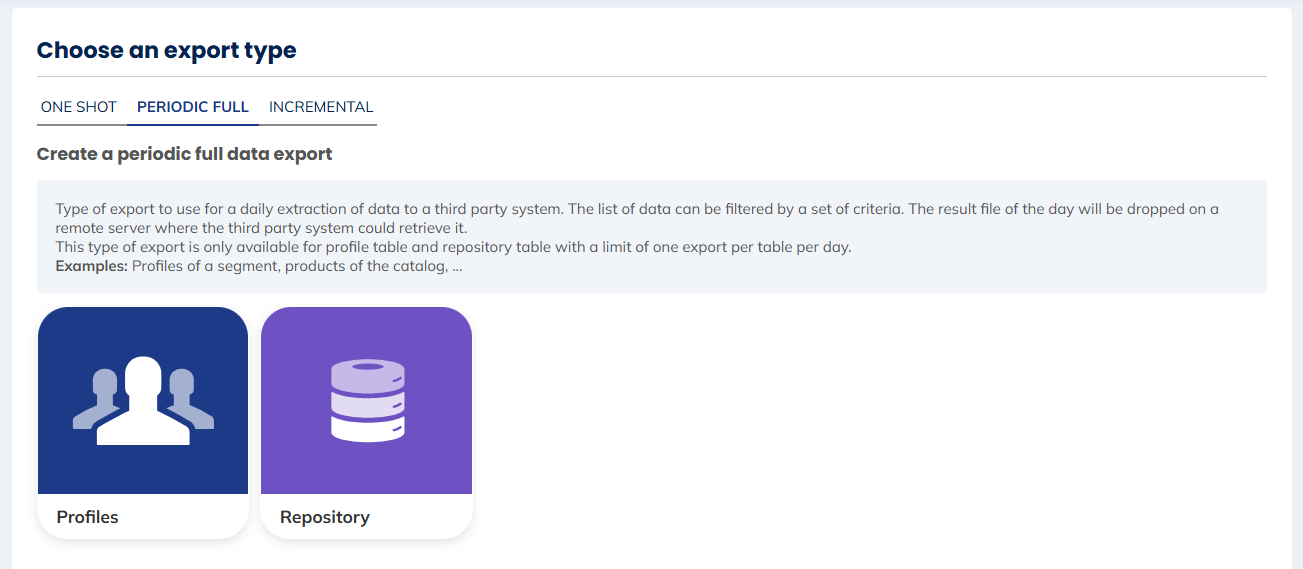The image size is (1303, 569).
Task: Click the Repository database stack icon
Action: coord(367,400)
